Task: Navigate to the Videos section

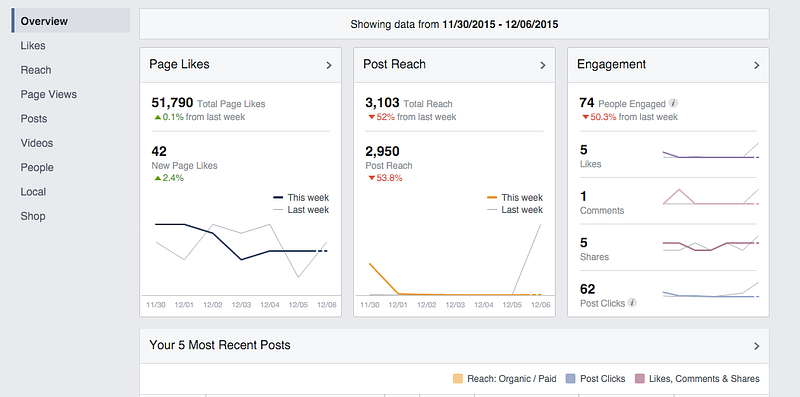Action: tap(37, 143)
